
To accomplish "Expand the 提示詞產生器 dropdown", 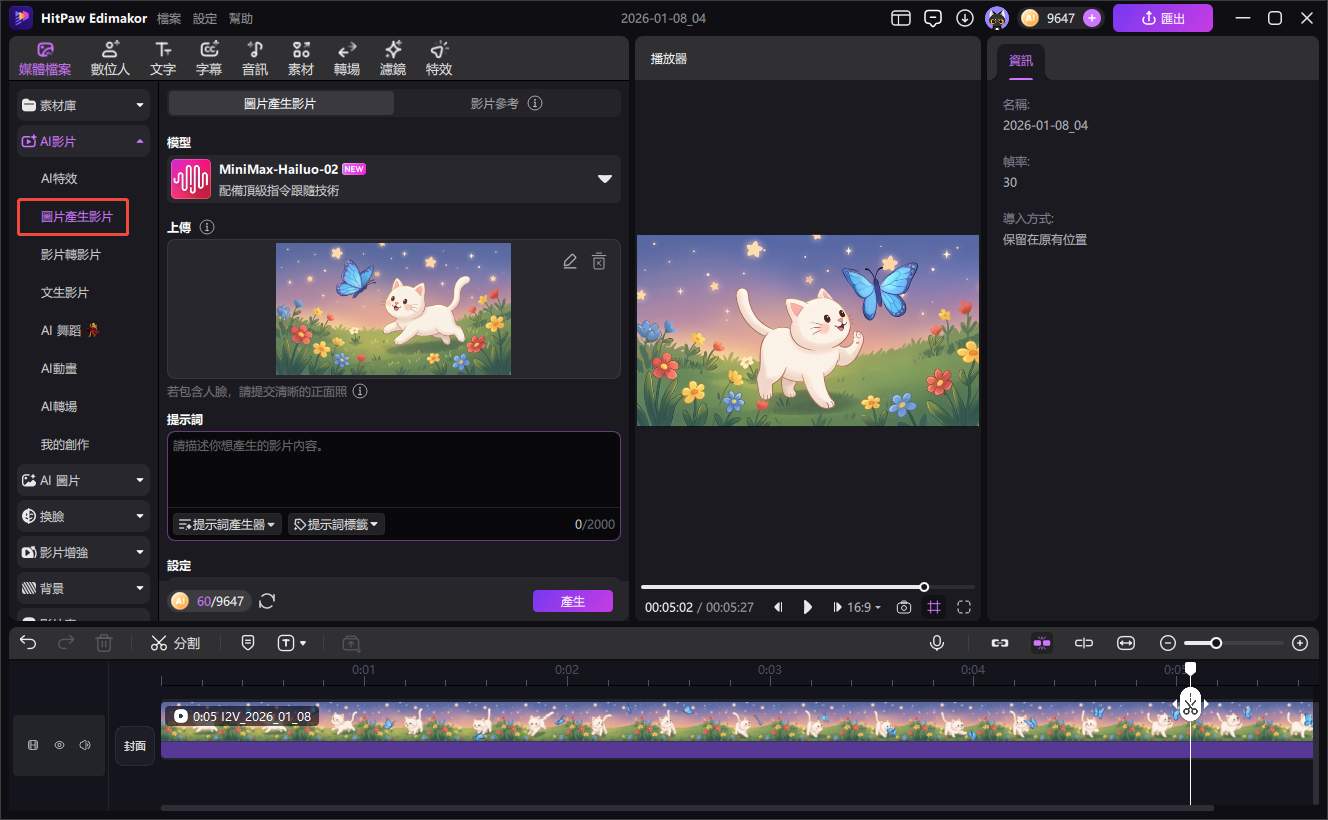I will pyautogui.click(x=227, y=524).
